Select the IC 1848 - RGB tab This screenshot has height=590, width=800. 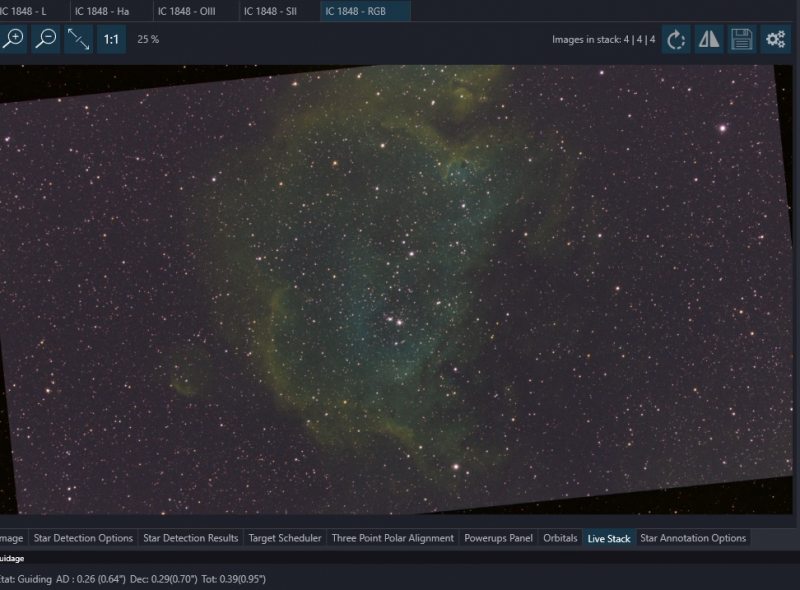point(365,11)
